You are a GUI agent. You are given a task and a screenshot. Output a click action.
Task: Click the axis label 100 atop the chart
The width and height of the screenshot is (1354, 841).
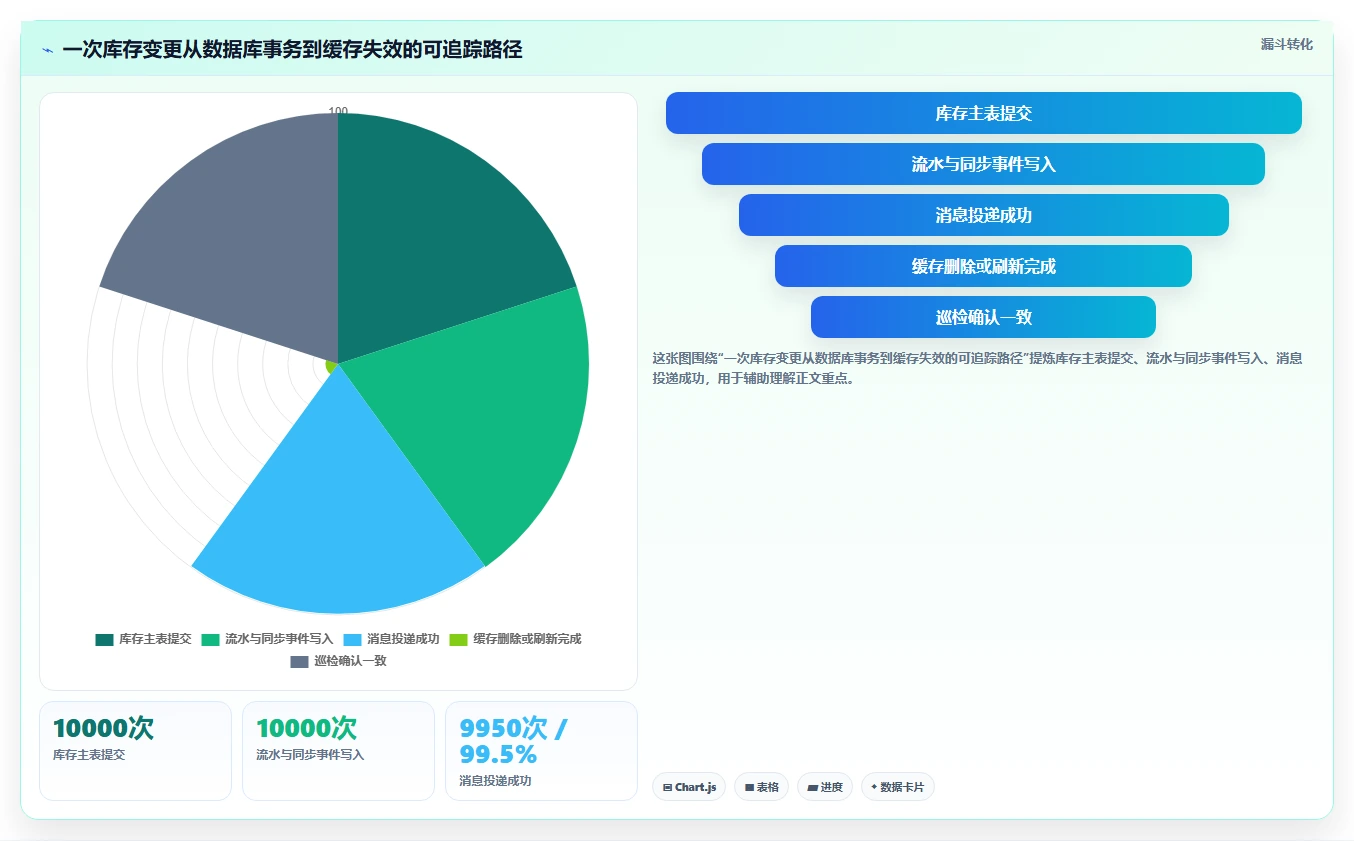click(x=338, y=112)
